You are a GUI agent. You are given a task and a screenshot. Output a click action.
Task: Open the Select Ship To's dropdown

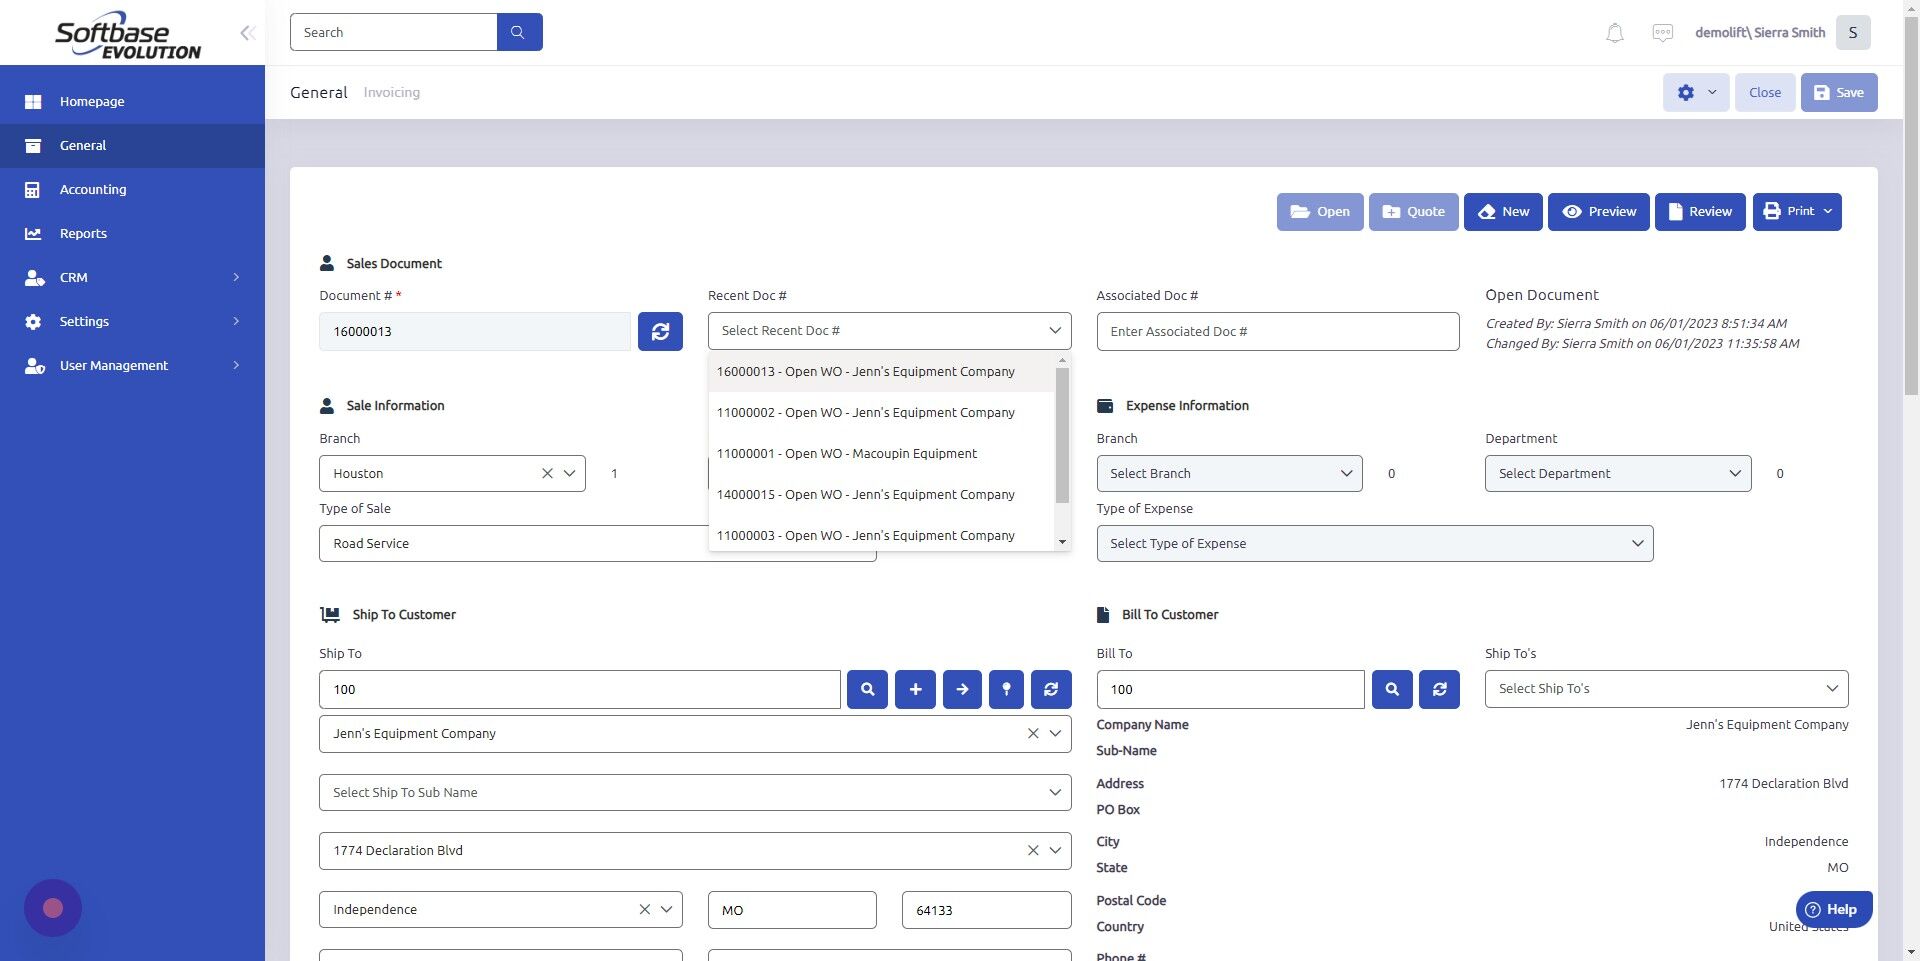click(1664, 688)
